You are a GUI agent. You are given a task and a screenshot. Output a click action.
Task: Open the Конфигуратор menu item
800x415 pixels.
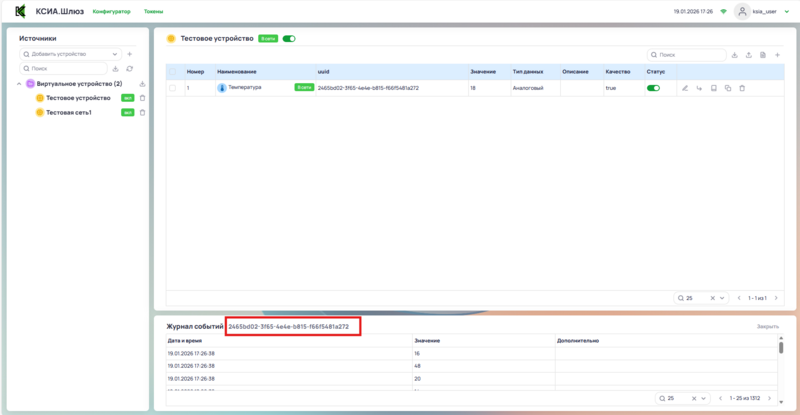(111, 11)
